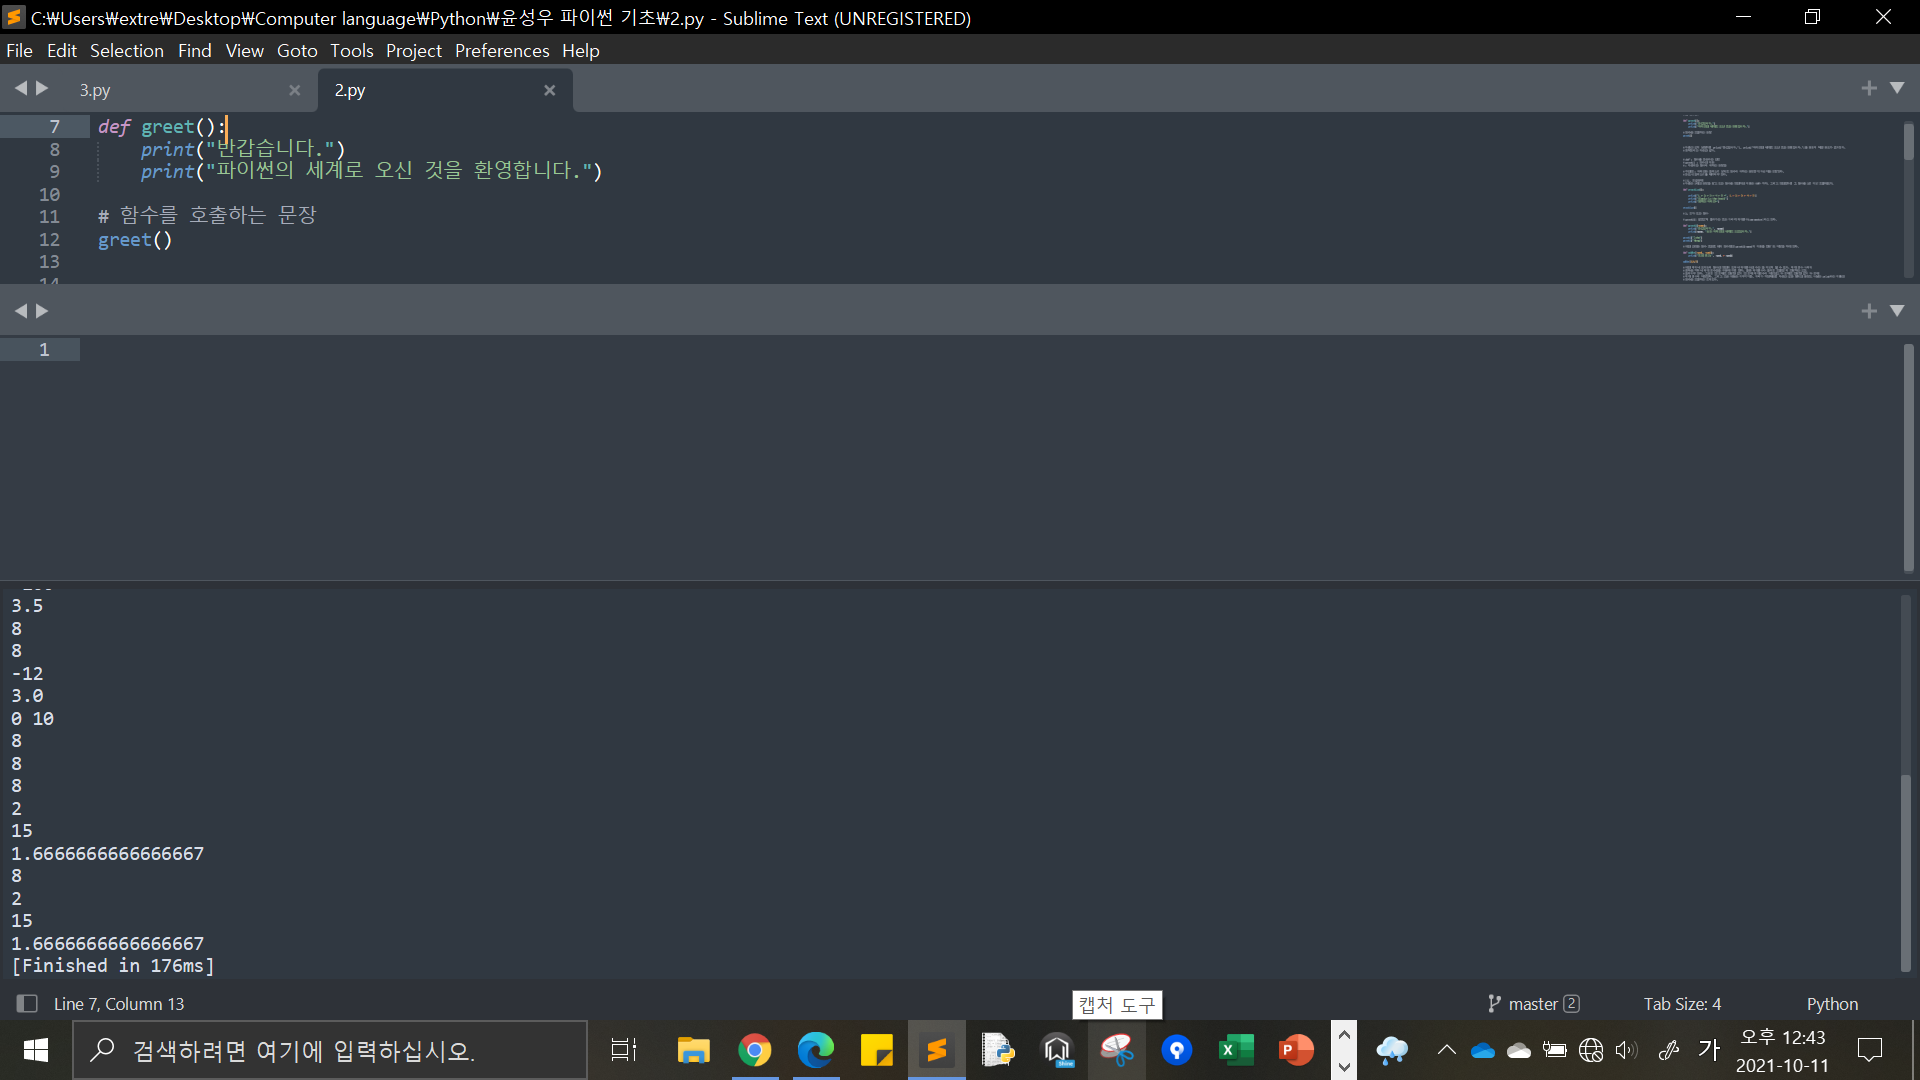
Task: Toggle the sidebar icon in status bar
Action: [27, 1003]
